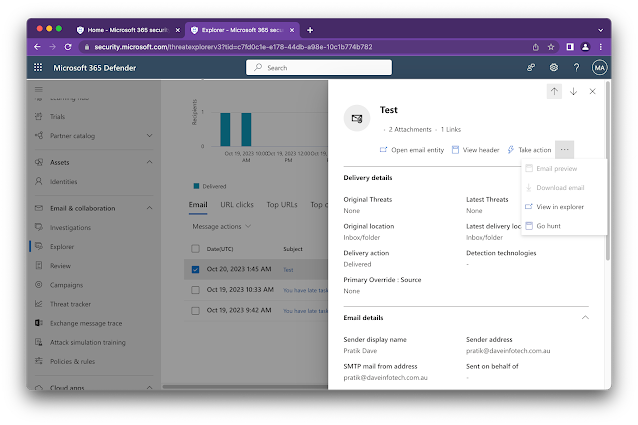Toggle the select-all checkbox in Date(UTC) header
The height and width of the screenshot is (425, 638).
[x=195, y=248]
